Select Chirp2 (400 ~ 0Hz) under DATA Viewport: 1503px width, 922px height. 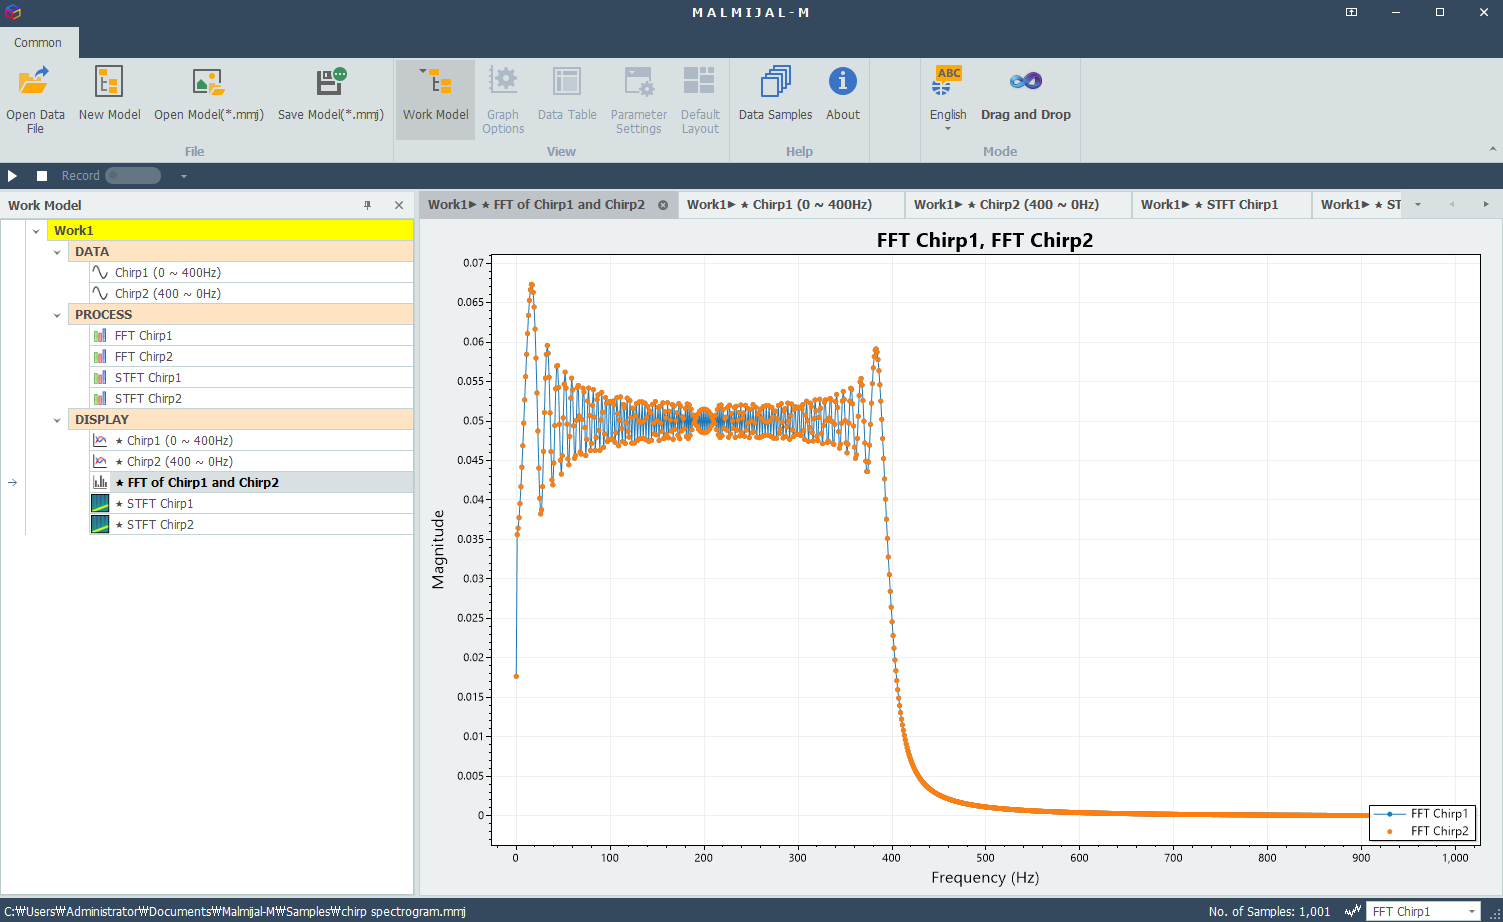(x=251, y=294)
